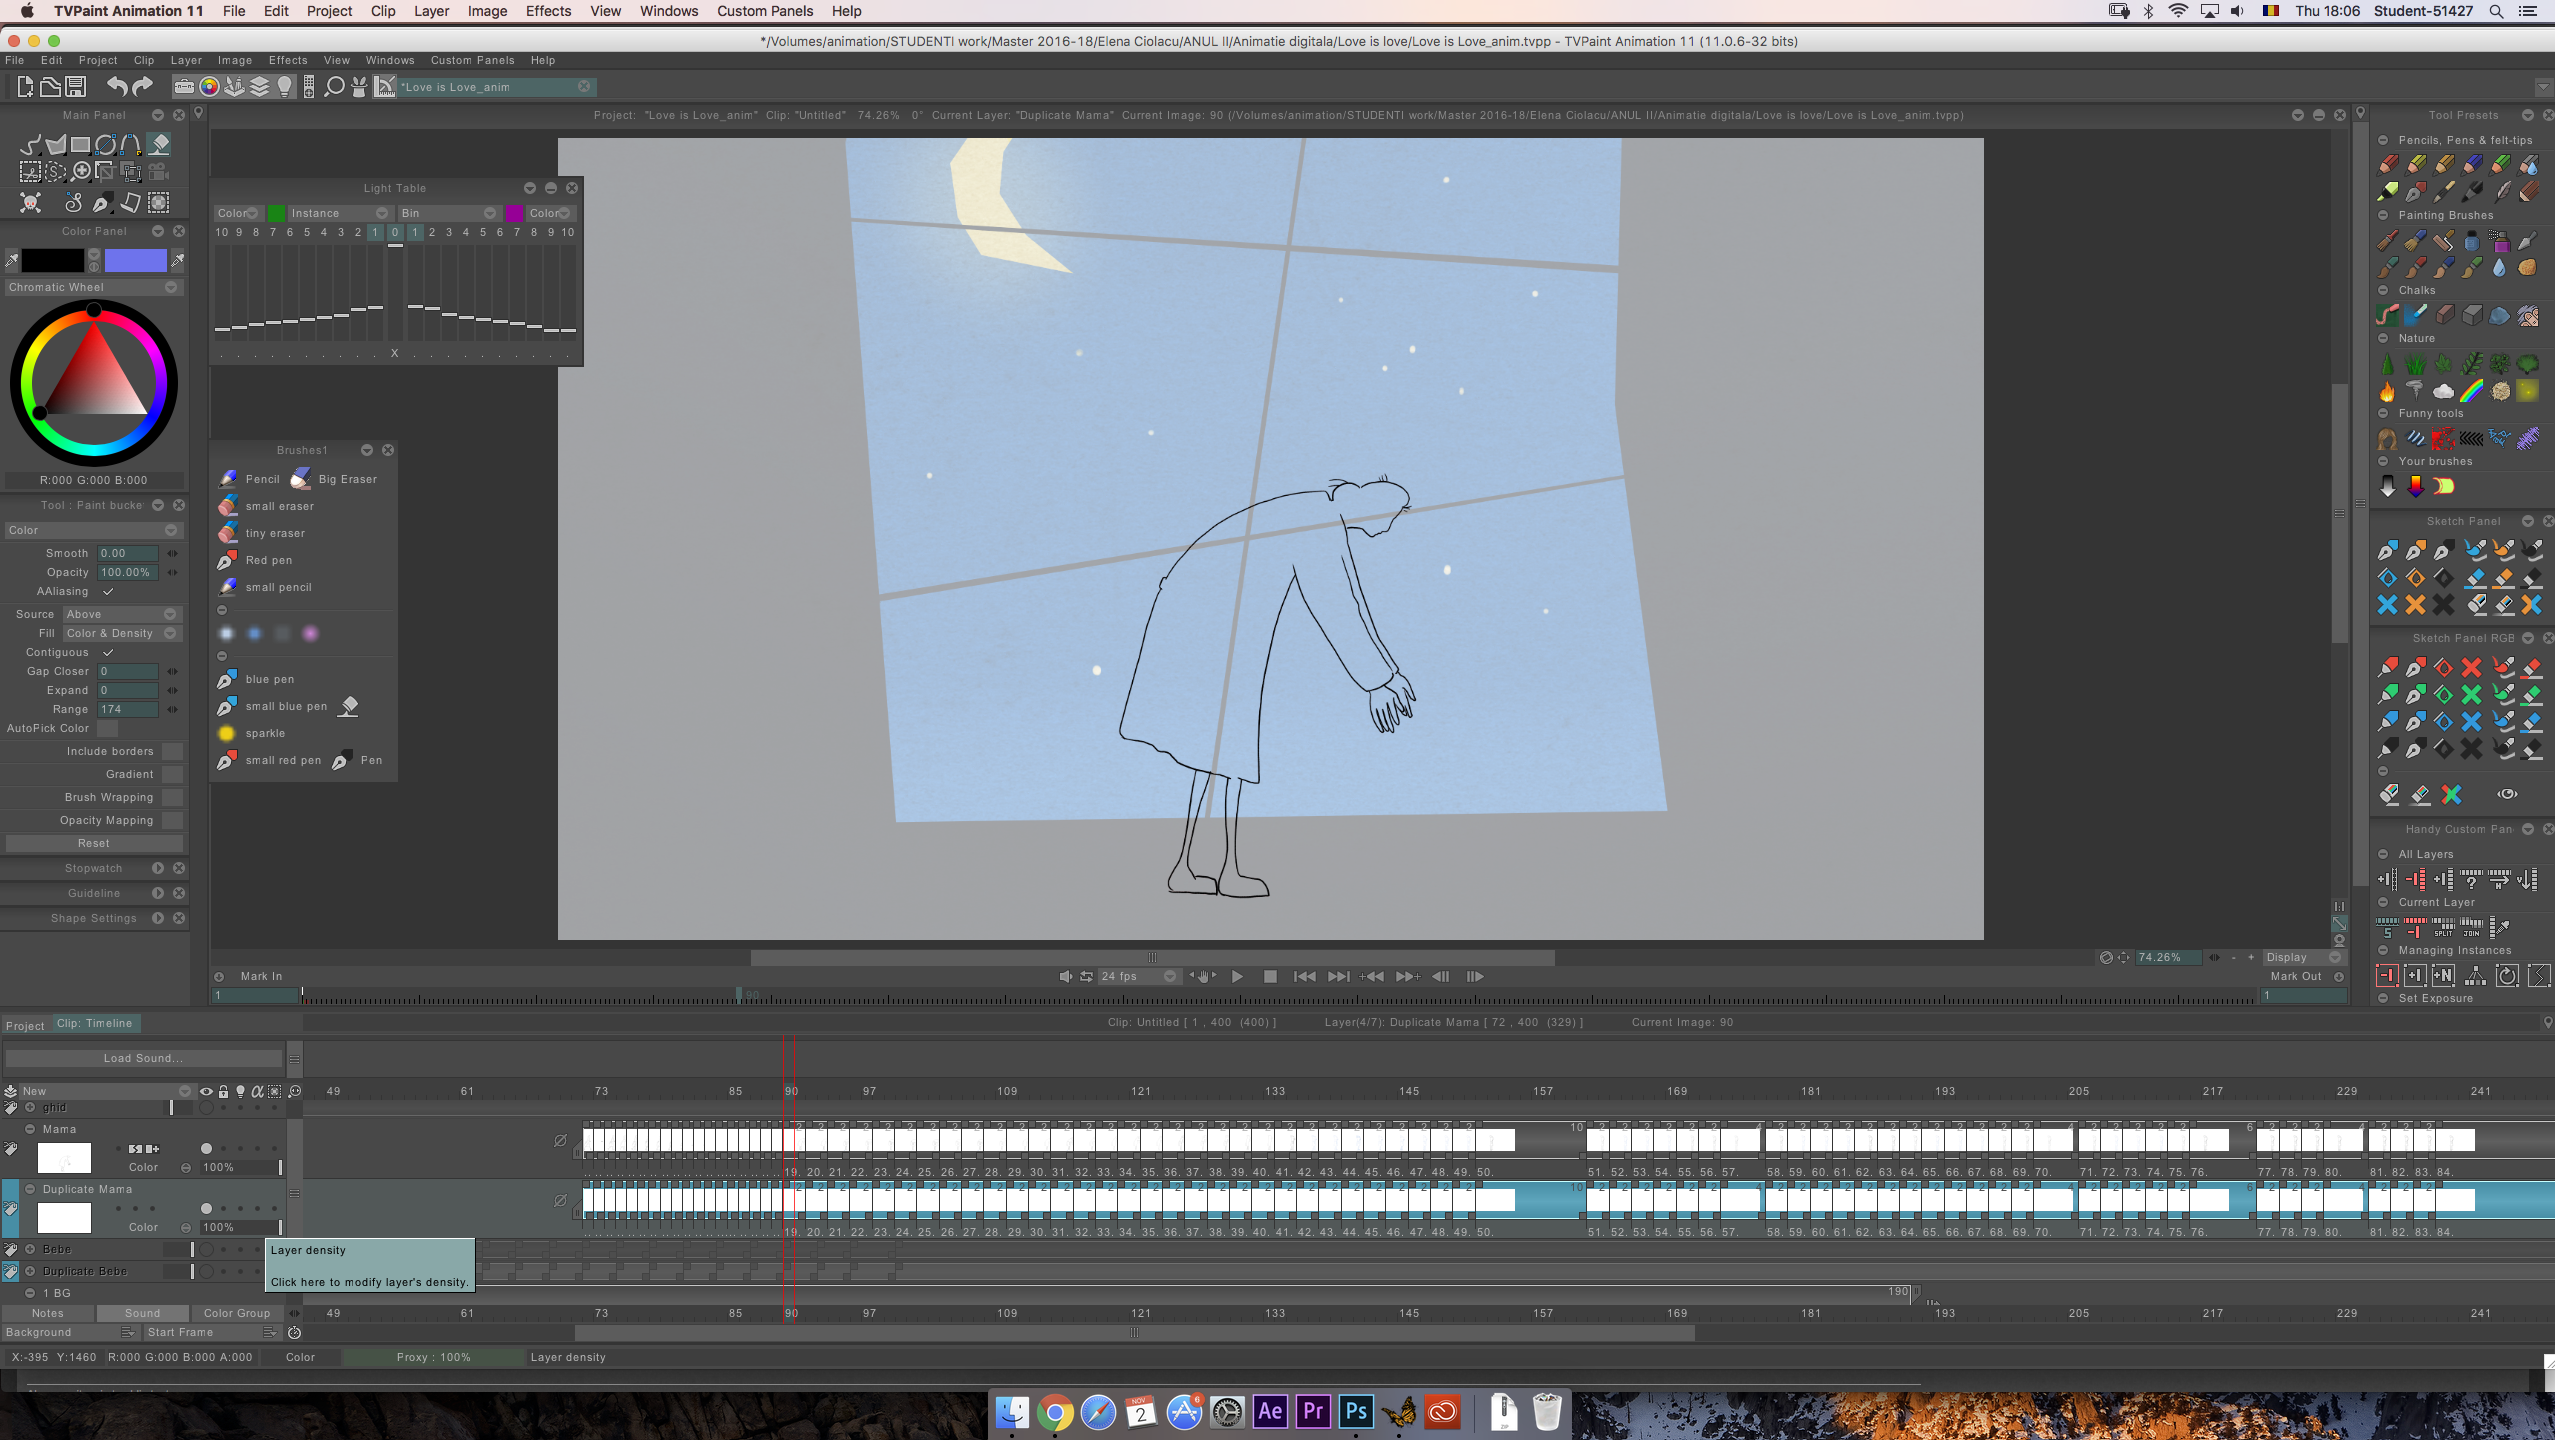Viewport: 2555px width, 1440px height.
Task: Undo the last action with the toolbar arrow
Action: click(117, 87)
